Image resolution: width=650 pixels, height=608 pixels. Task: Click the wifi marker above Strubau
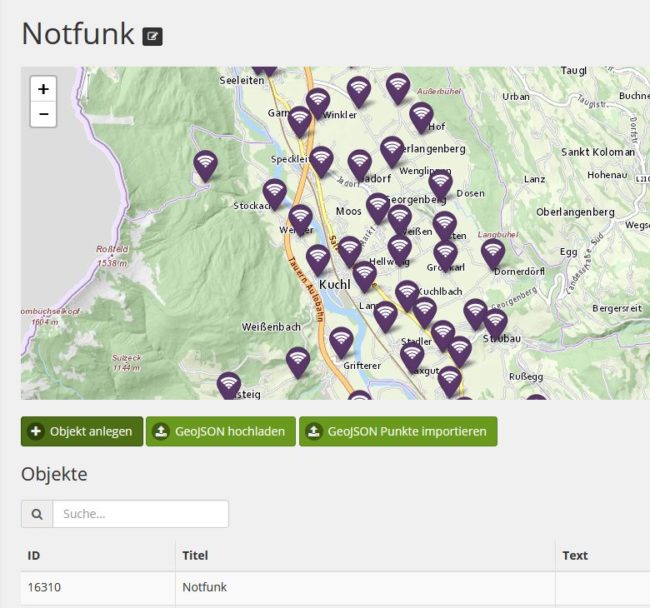pyautogui.click(x=495, y=322)
